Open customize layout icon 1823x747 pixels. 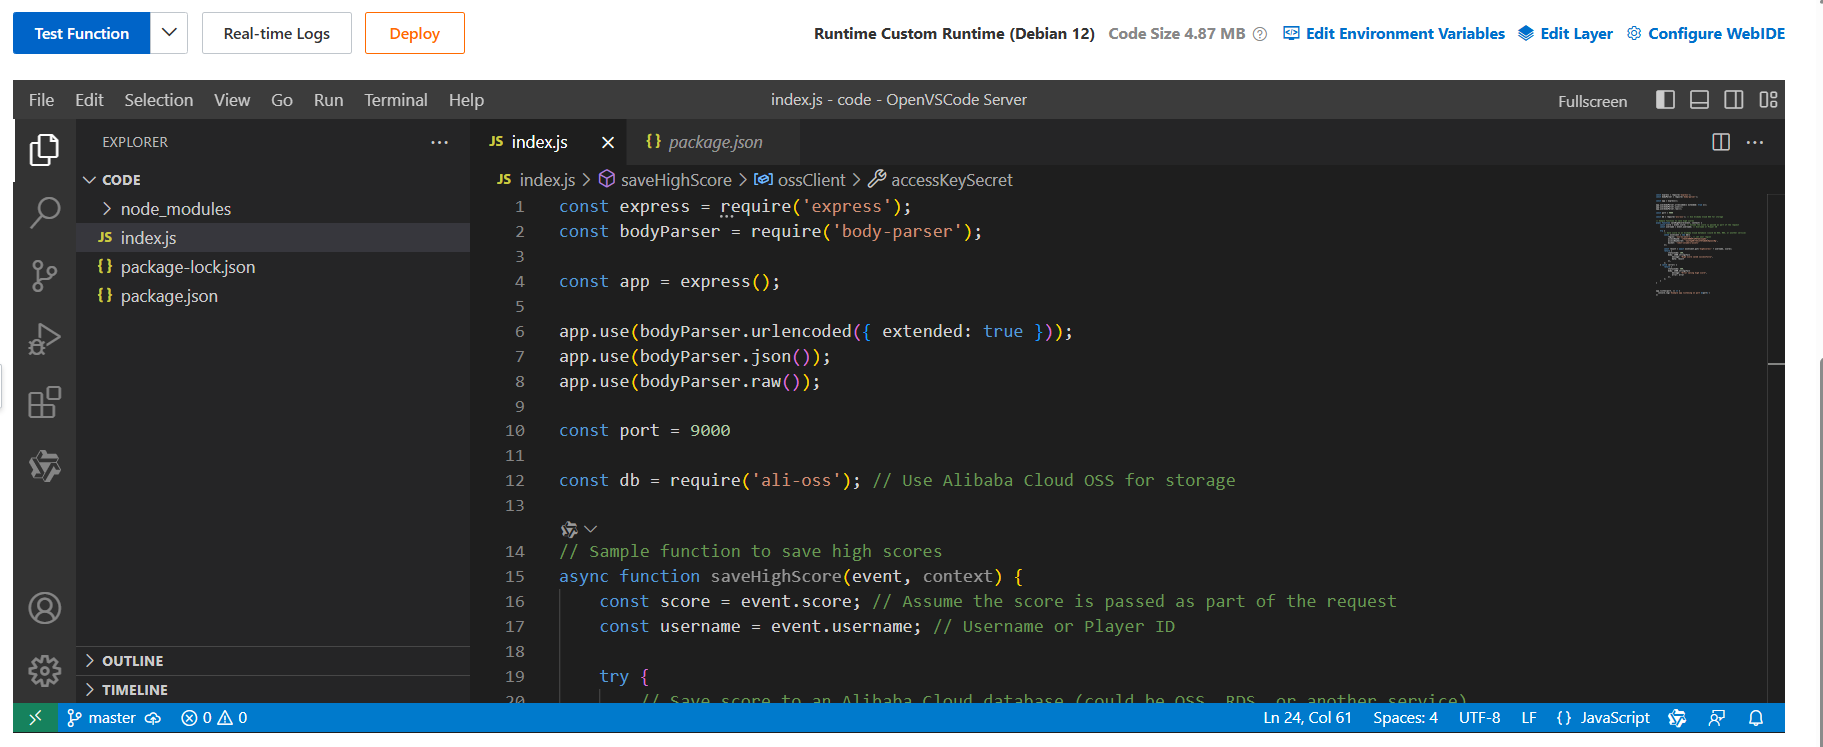(x=1768, y=100)
